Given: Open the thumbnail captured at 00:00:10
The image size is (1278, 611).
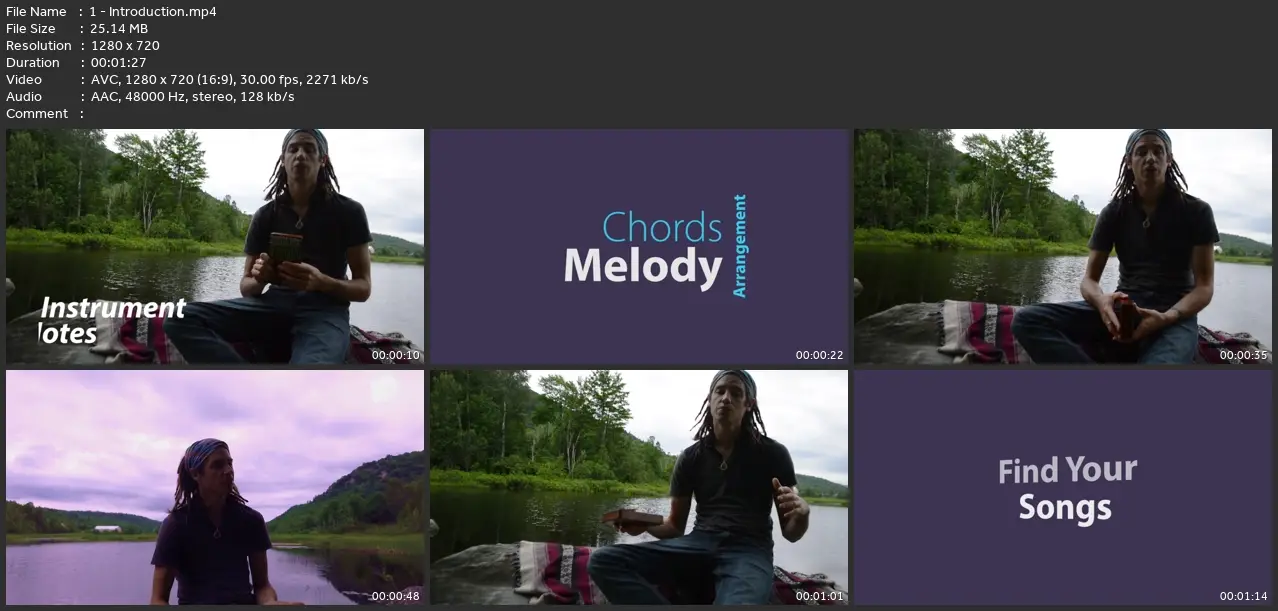Looking at the screenshot, I should click(x=215, y=246).
